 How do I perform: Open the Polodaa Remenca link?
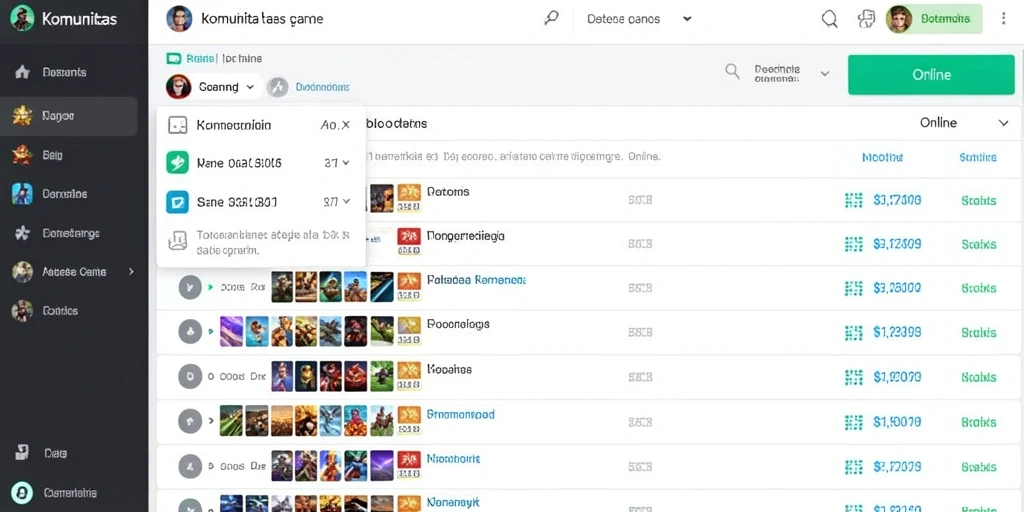(476, 280)
